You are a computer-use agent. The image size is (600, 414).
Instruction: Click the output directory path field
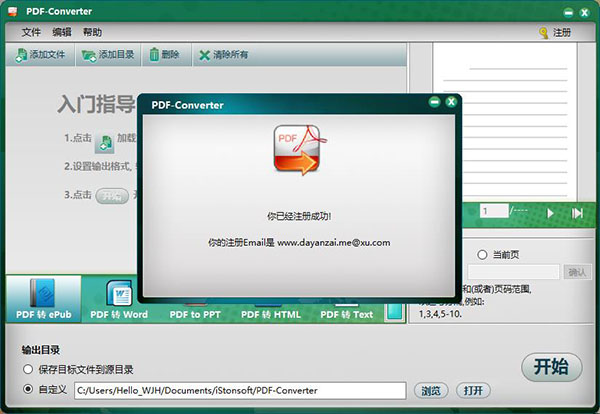[x=240, y=390]
